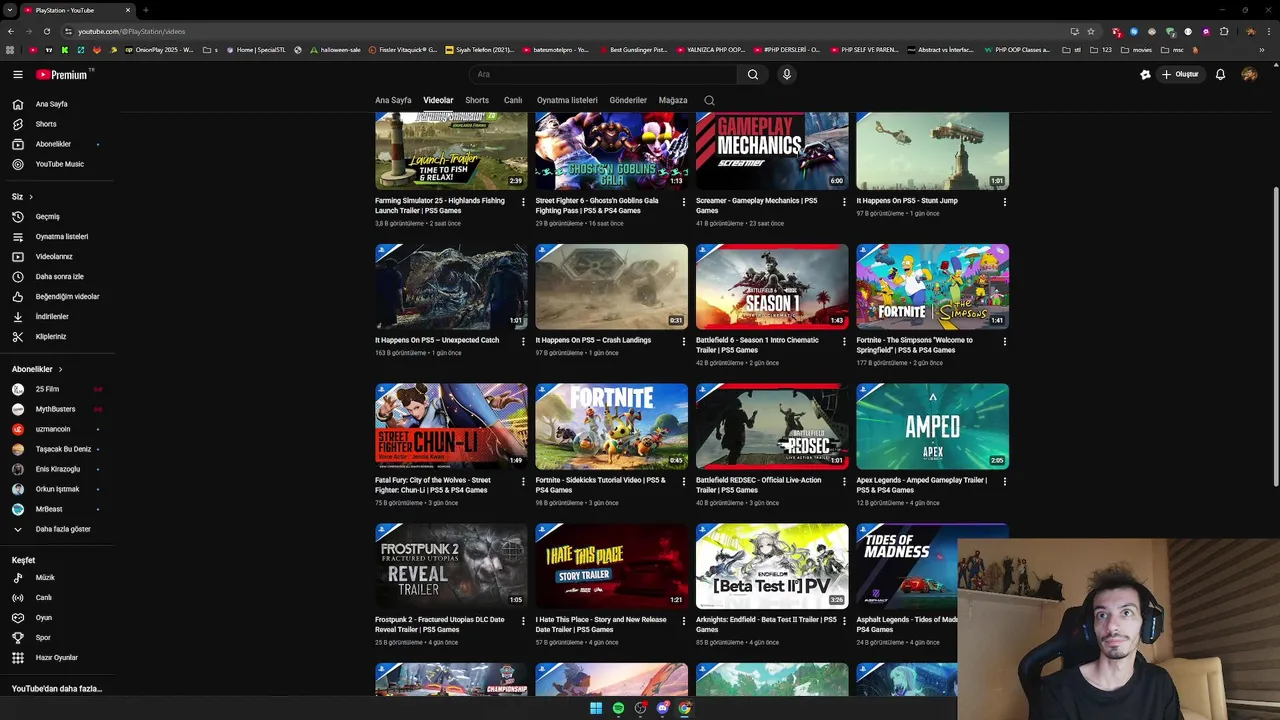This screenshot has height=720, width=1280.
Task: Open the Mağaza channel tab
Action: pos(673,100)
